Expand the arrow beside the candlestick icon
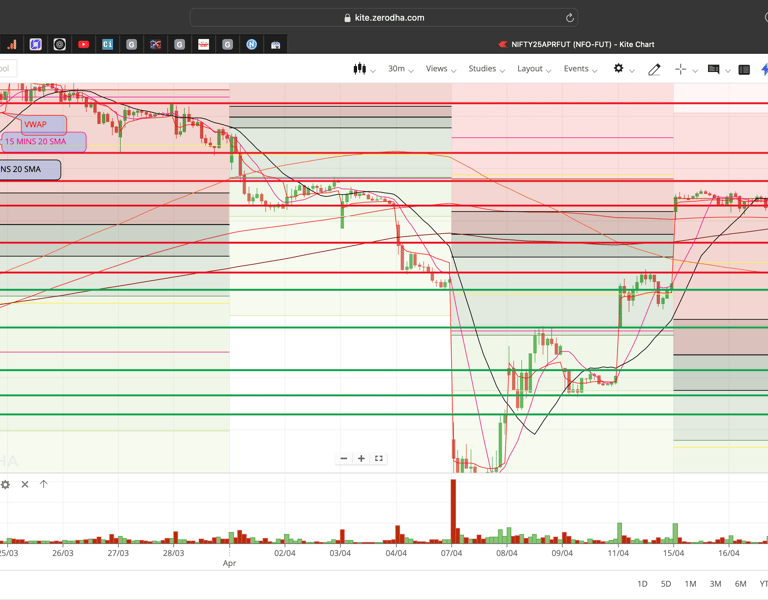768x600 pixels. coord(373,71)
